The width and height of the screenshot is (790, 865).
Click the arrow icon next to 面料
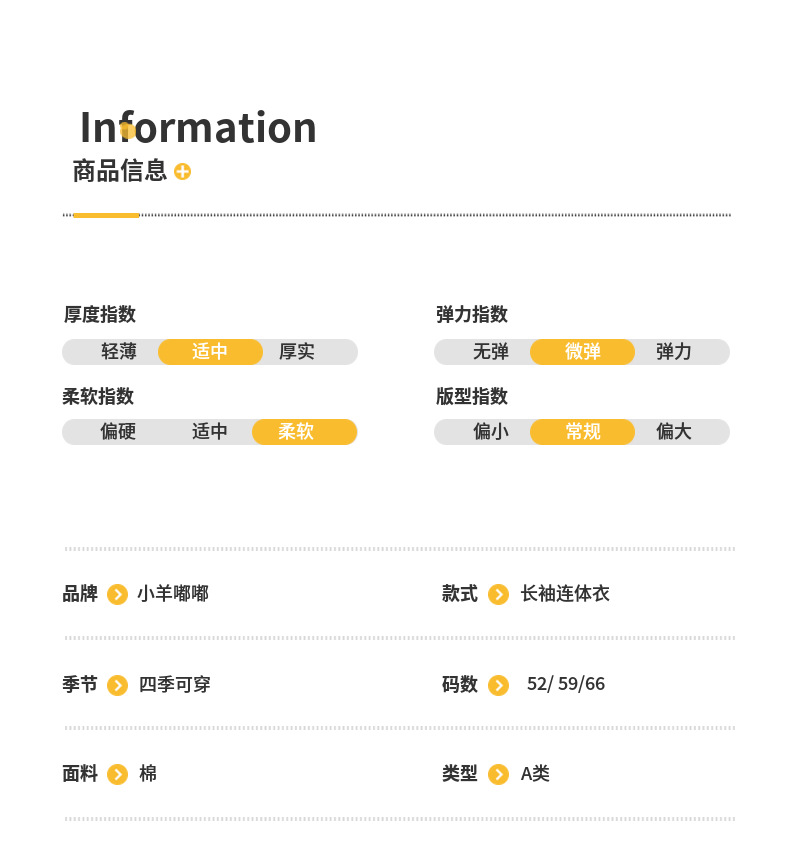point(117,774)
